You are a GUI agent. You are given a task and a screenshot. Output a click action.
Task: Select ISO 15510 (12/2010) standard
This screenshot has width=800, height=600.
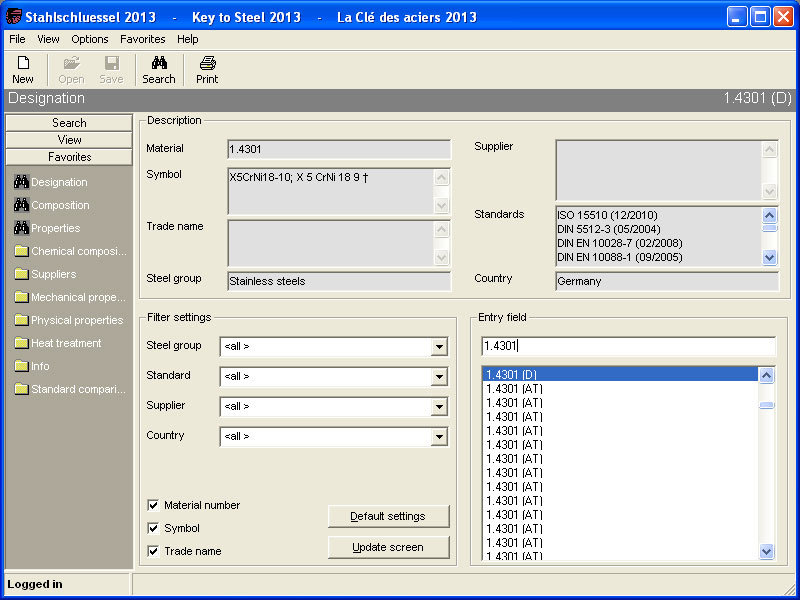click(607, 215)
